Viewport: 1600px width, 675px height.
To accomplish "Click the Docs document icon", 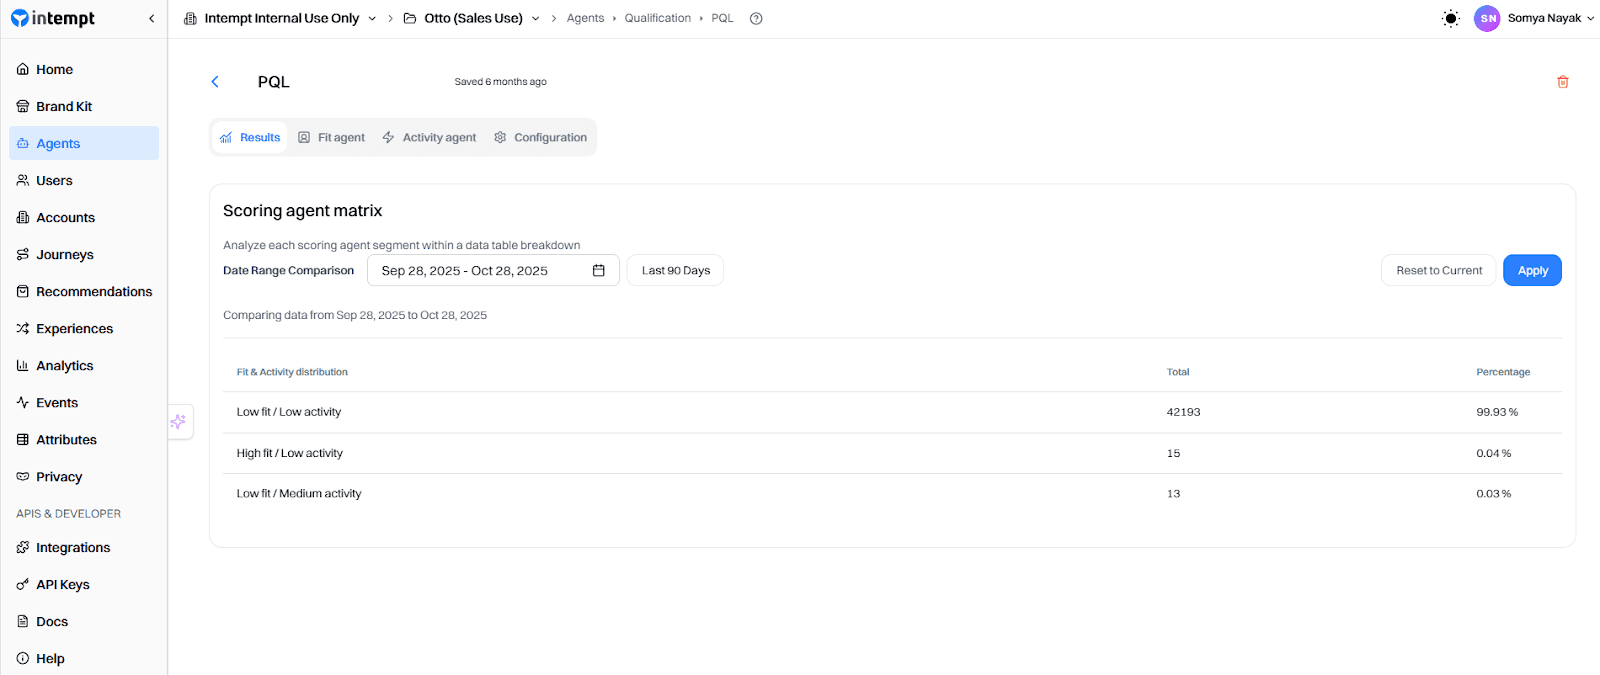I will 22,621.
